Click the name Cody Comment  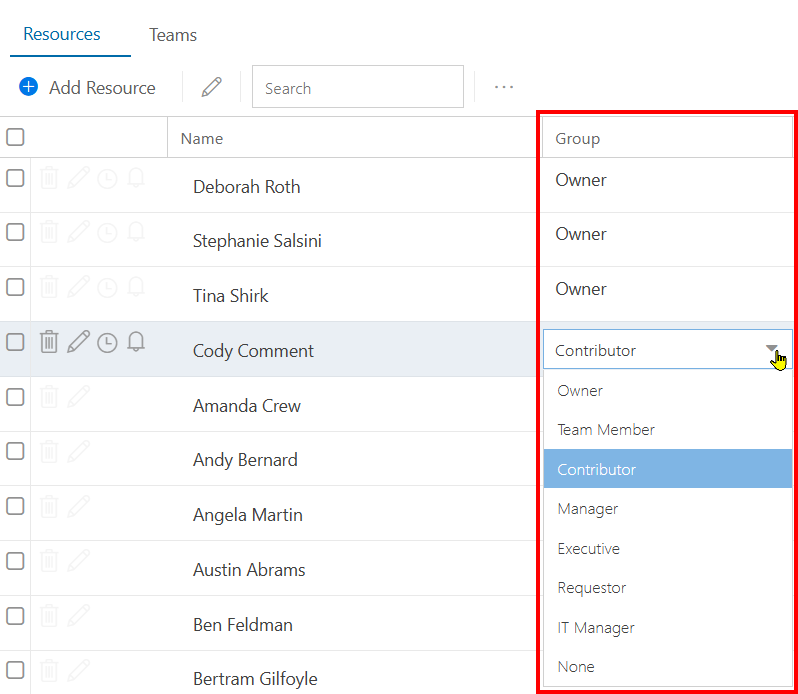tap(253, 351)
